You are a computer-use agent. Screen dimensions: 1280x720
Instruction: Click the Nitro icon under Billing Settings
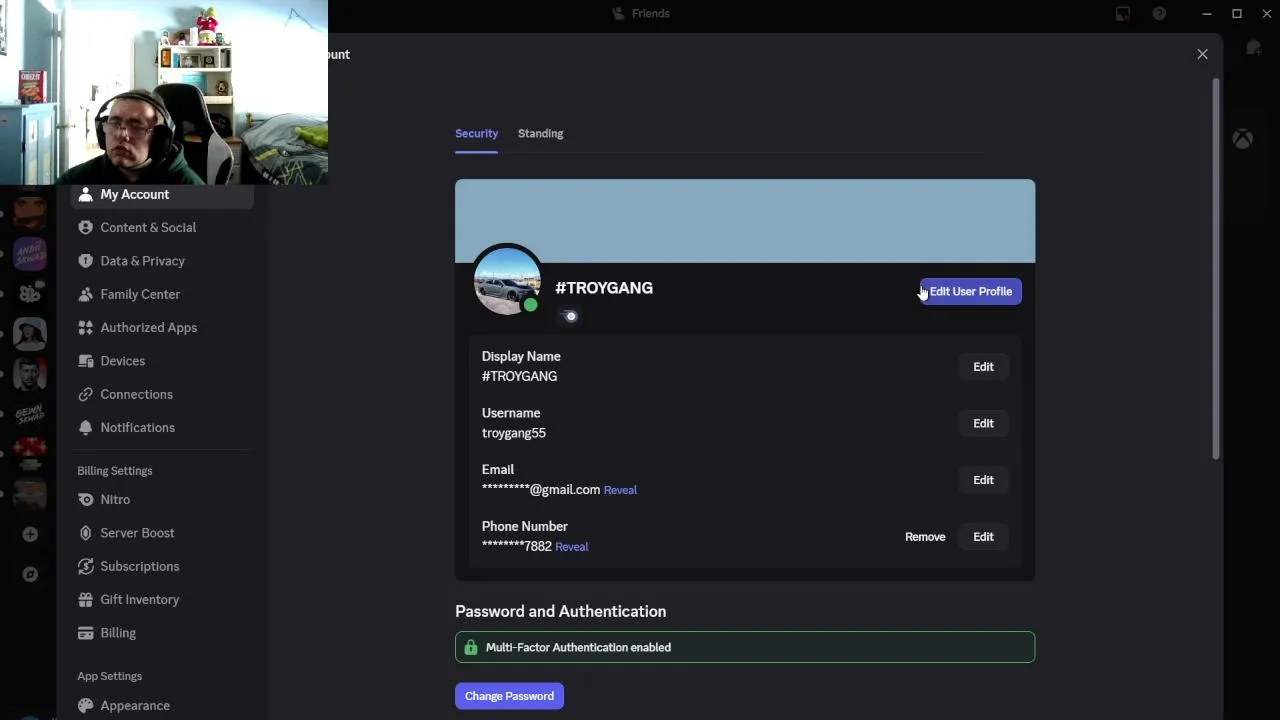(x=85, y=499)
